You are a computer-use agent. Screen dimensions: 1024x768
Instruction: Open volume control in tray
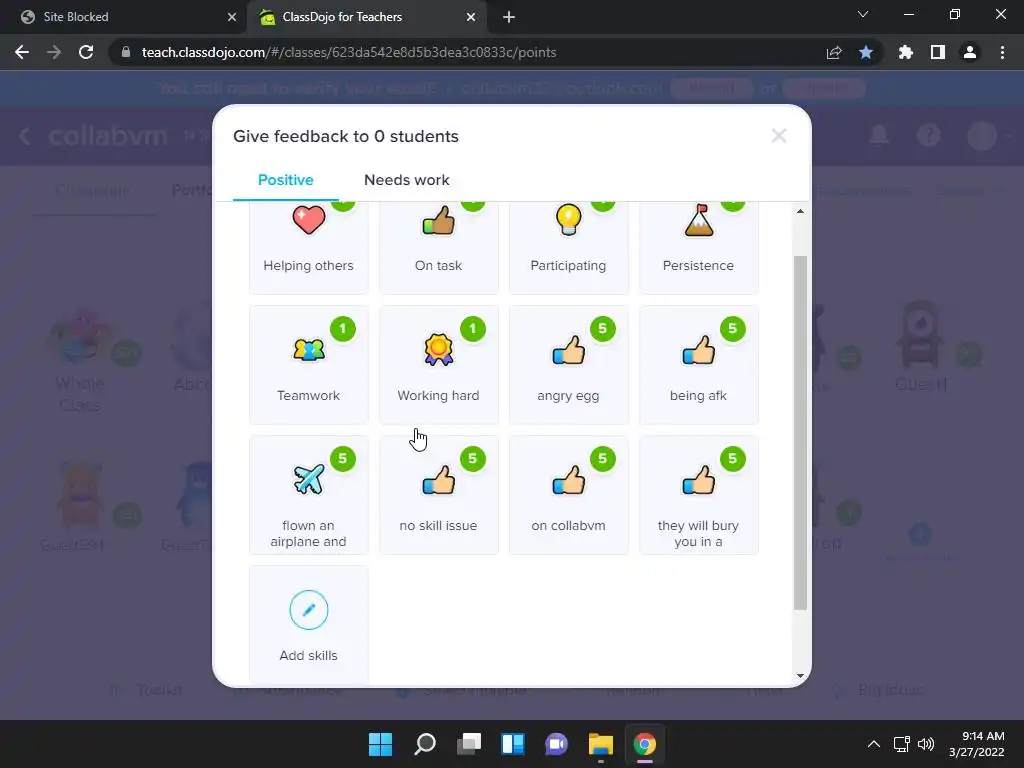pos(926,744)
